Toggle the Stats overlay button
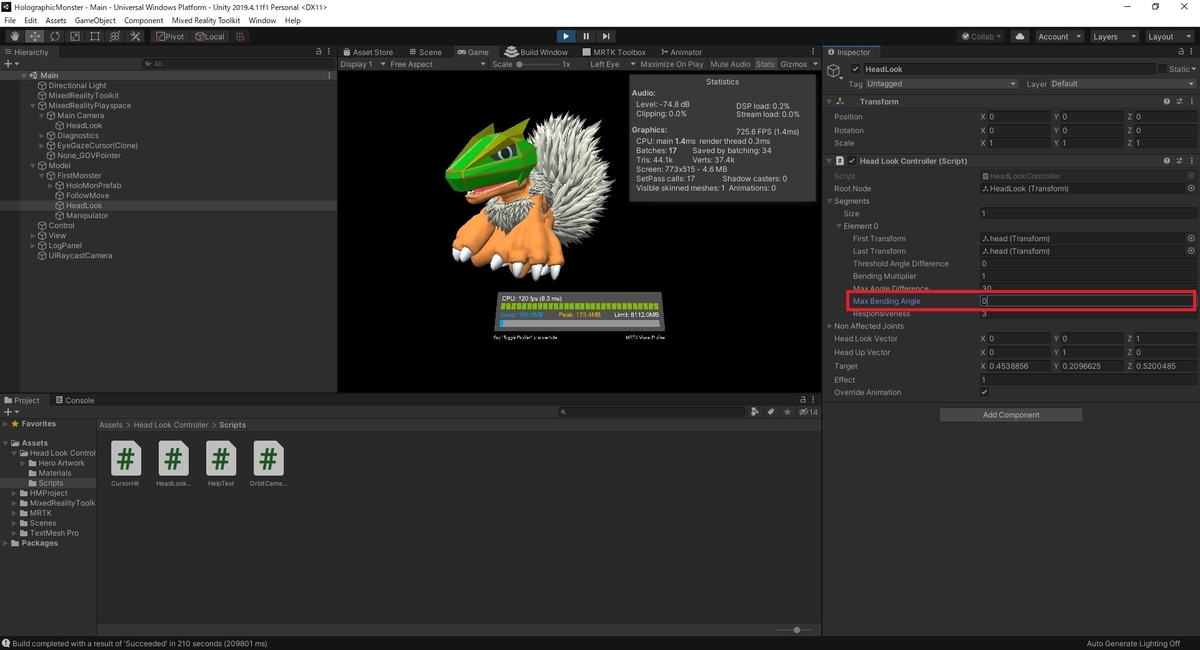This screenshot has width=1200, height=650. click(x=765, y=64)
